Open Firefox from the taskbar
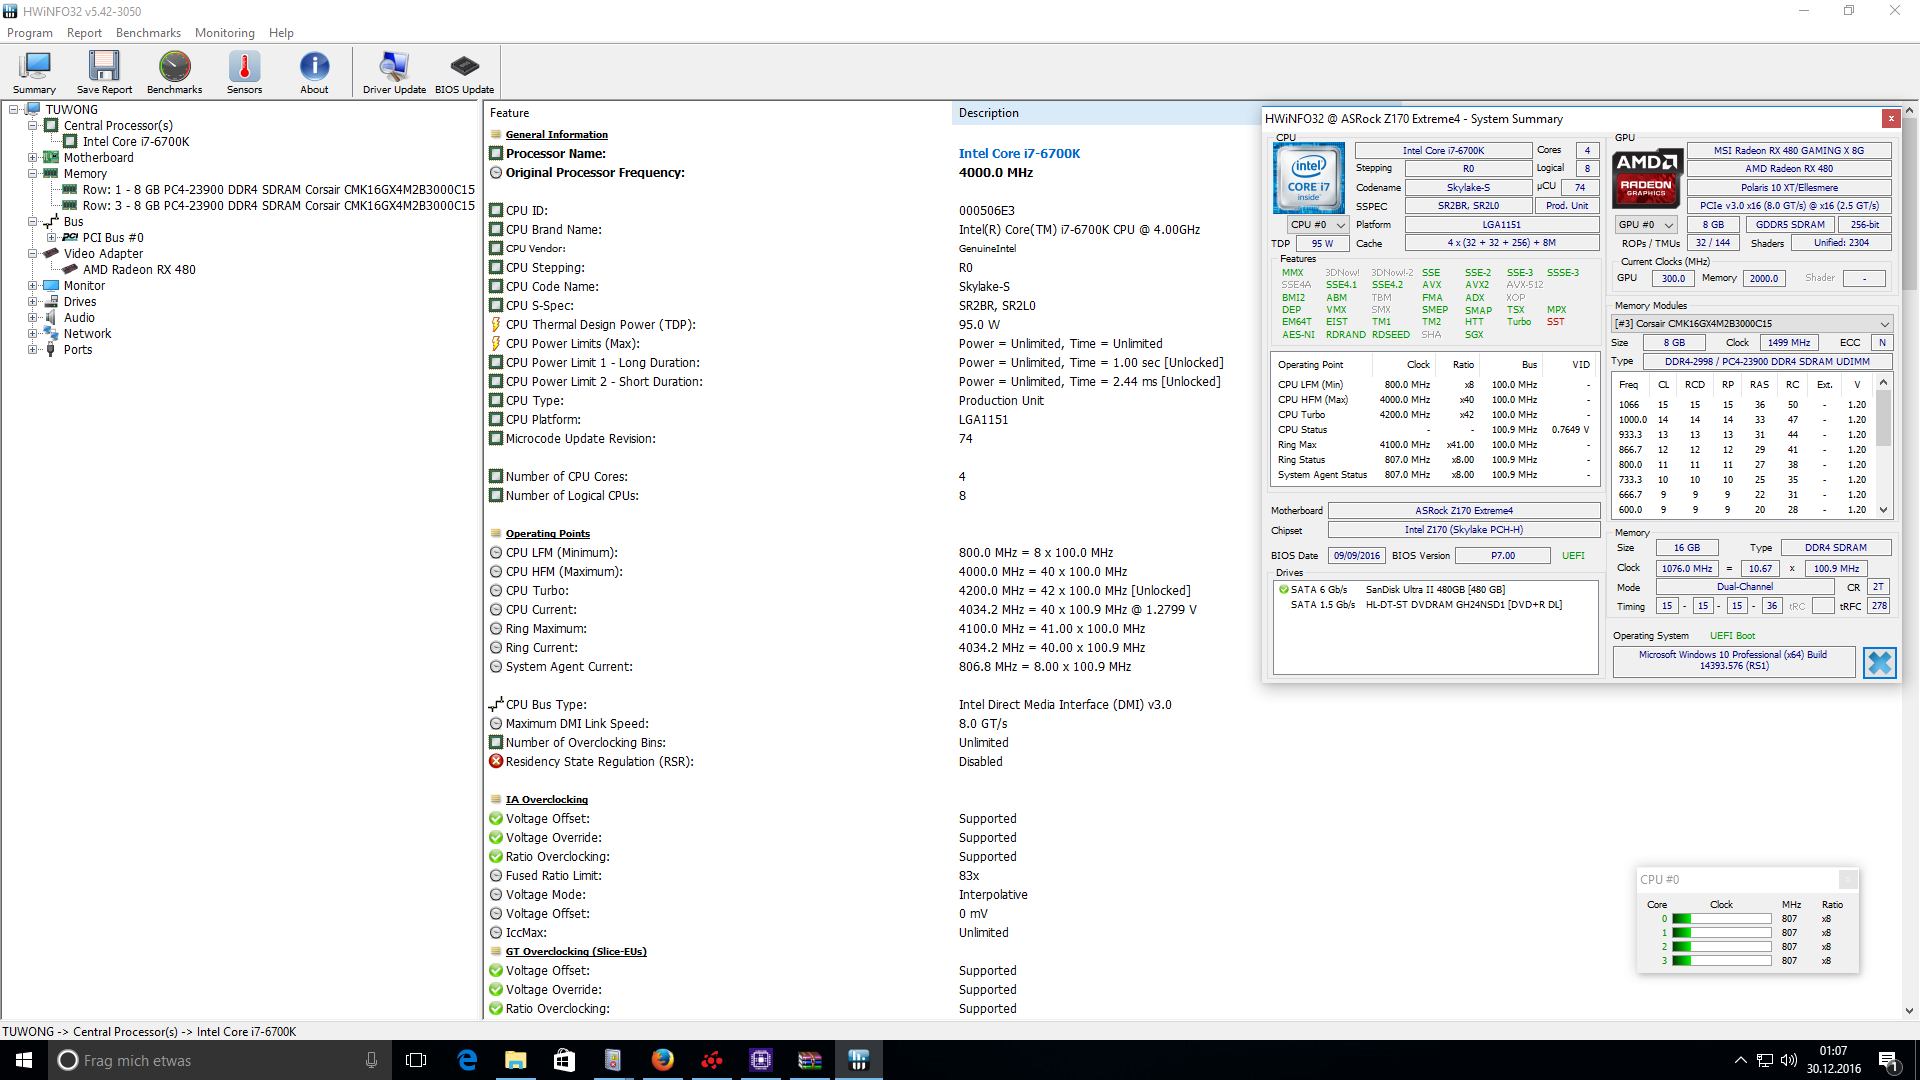 point(662,1060)
